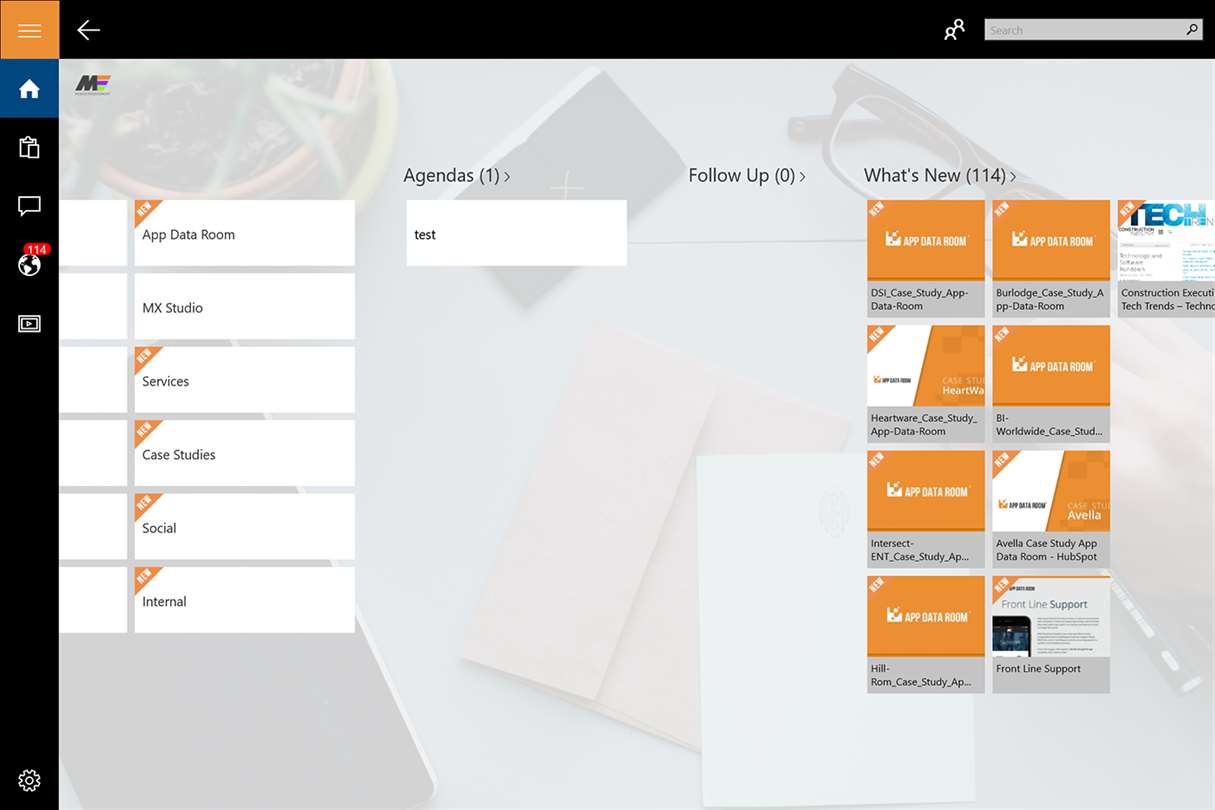1215x810 pixels.
Task: Go back with the arrow button
Action: pos(89,30)
